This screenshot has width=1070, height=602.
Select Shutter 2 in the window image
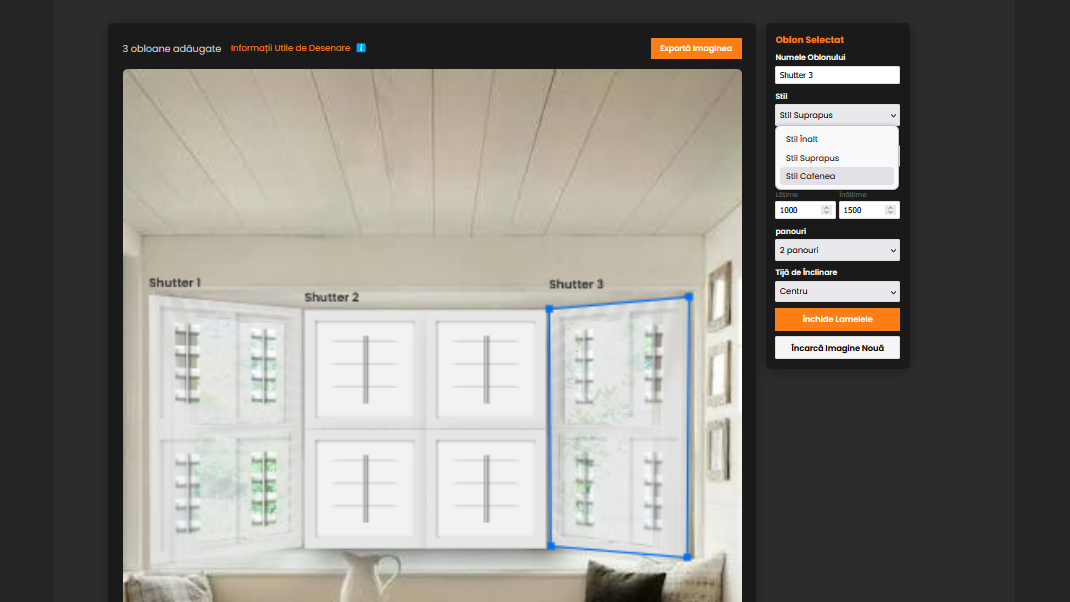pyautogui.click(x=426, y=429)
